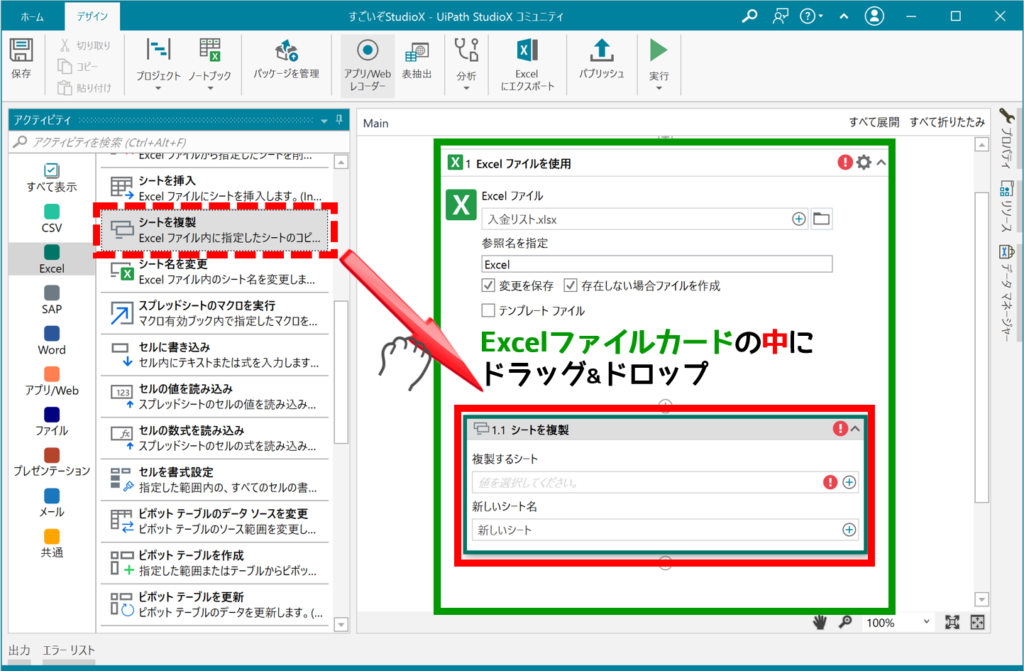This screenshot has height=671, width=1024.
Task: Open plus menu for 複製するシート field
Action: click(x=848, y=482)
